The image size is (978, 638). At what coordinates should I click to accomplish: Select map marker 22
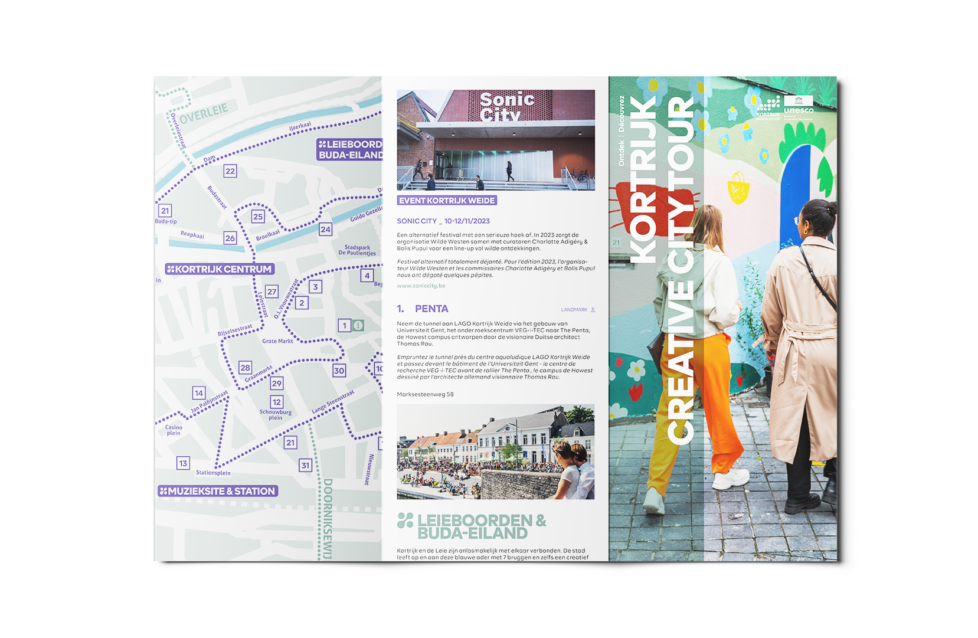(230, 171)
